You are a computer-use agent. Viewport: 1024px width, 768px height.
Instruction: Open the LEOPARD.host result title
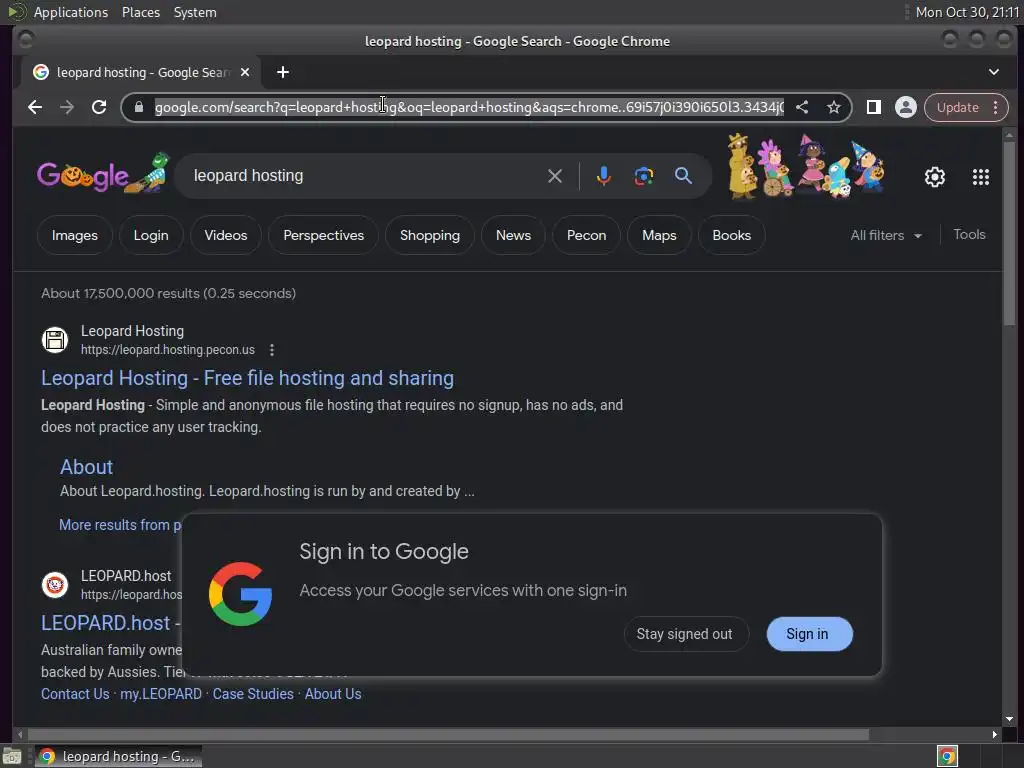click(110, 623)
